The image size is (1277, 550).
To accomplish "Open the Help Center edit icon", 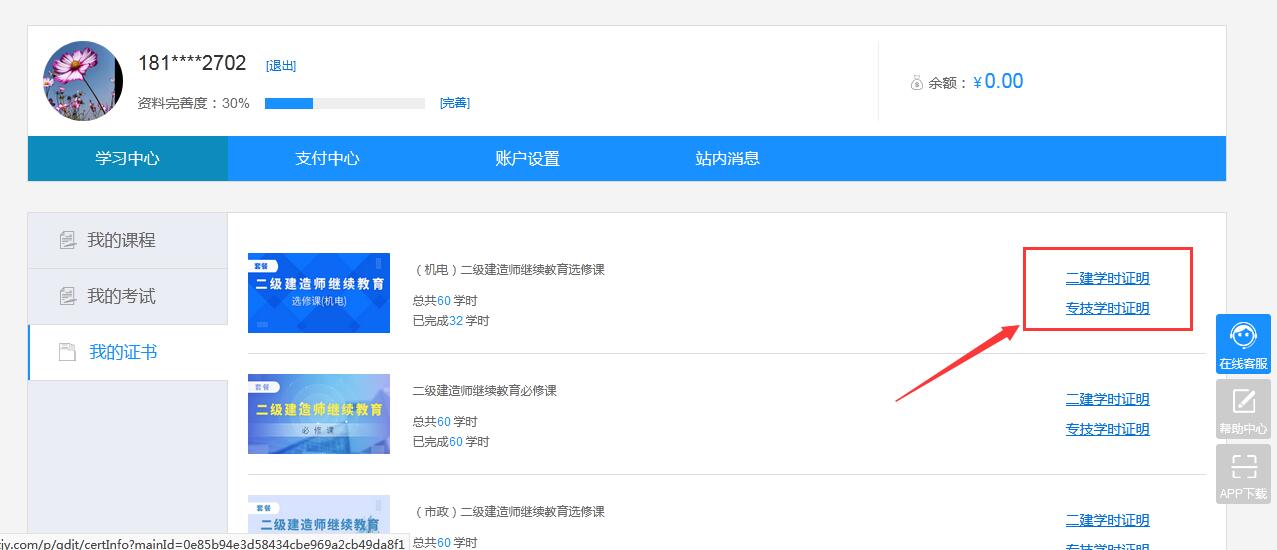I will [x=1243, y=401].
